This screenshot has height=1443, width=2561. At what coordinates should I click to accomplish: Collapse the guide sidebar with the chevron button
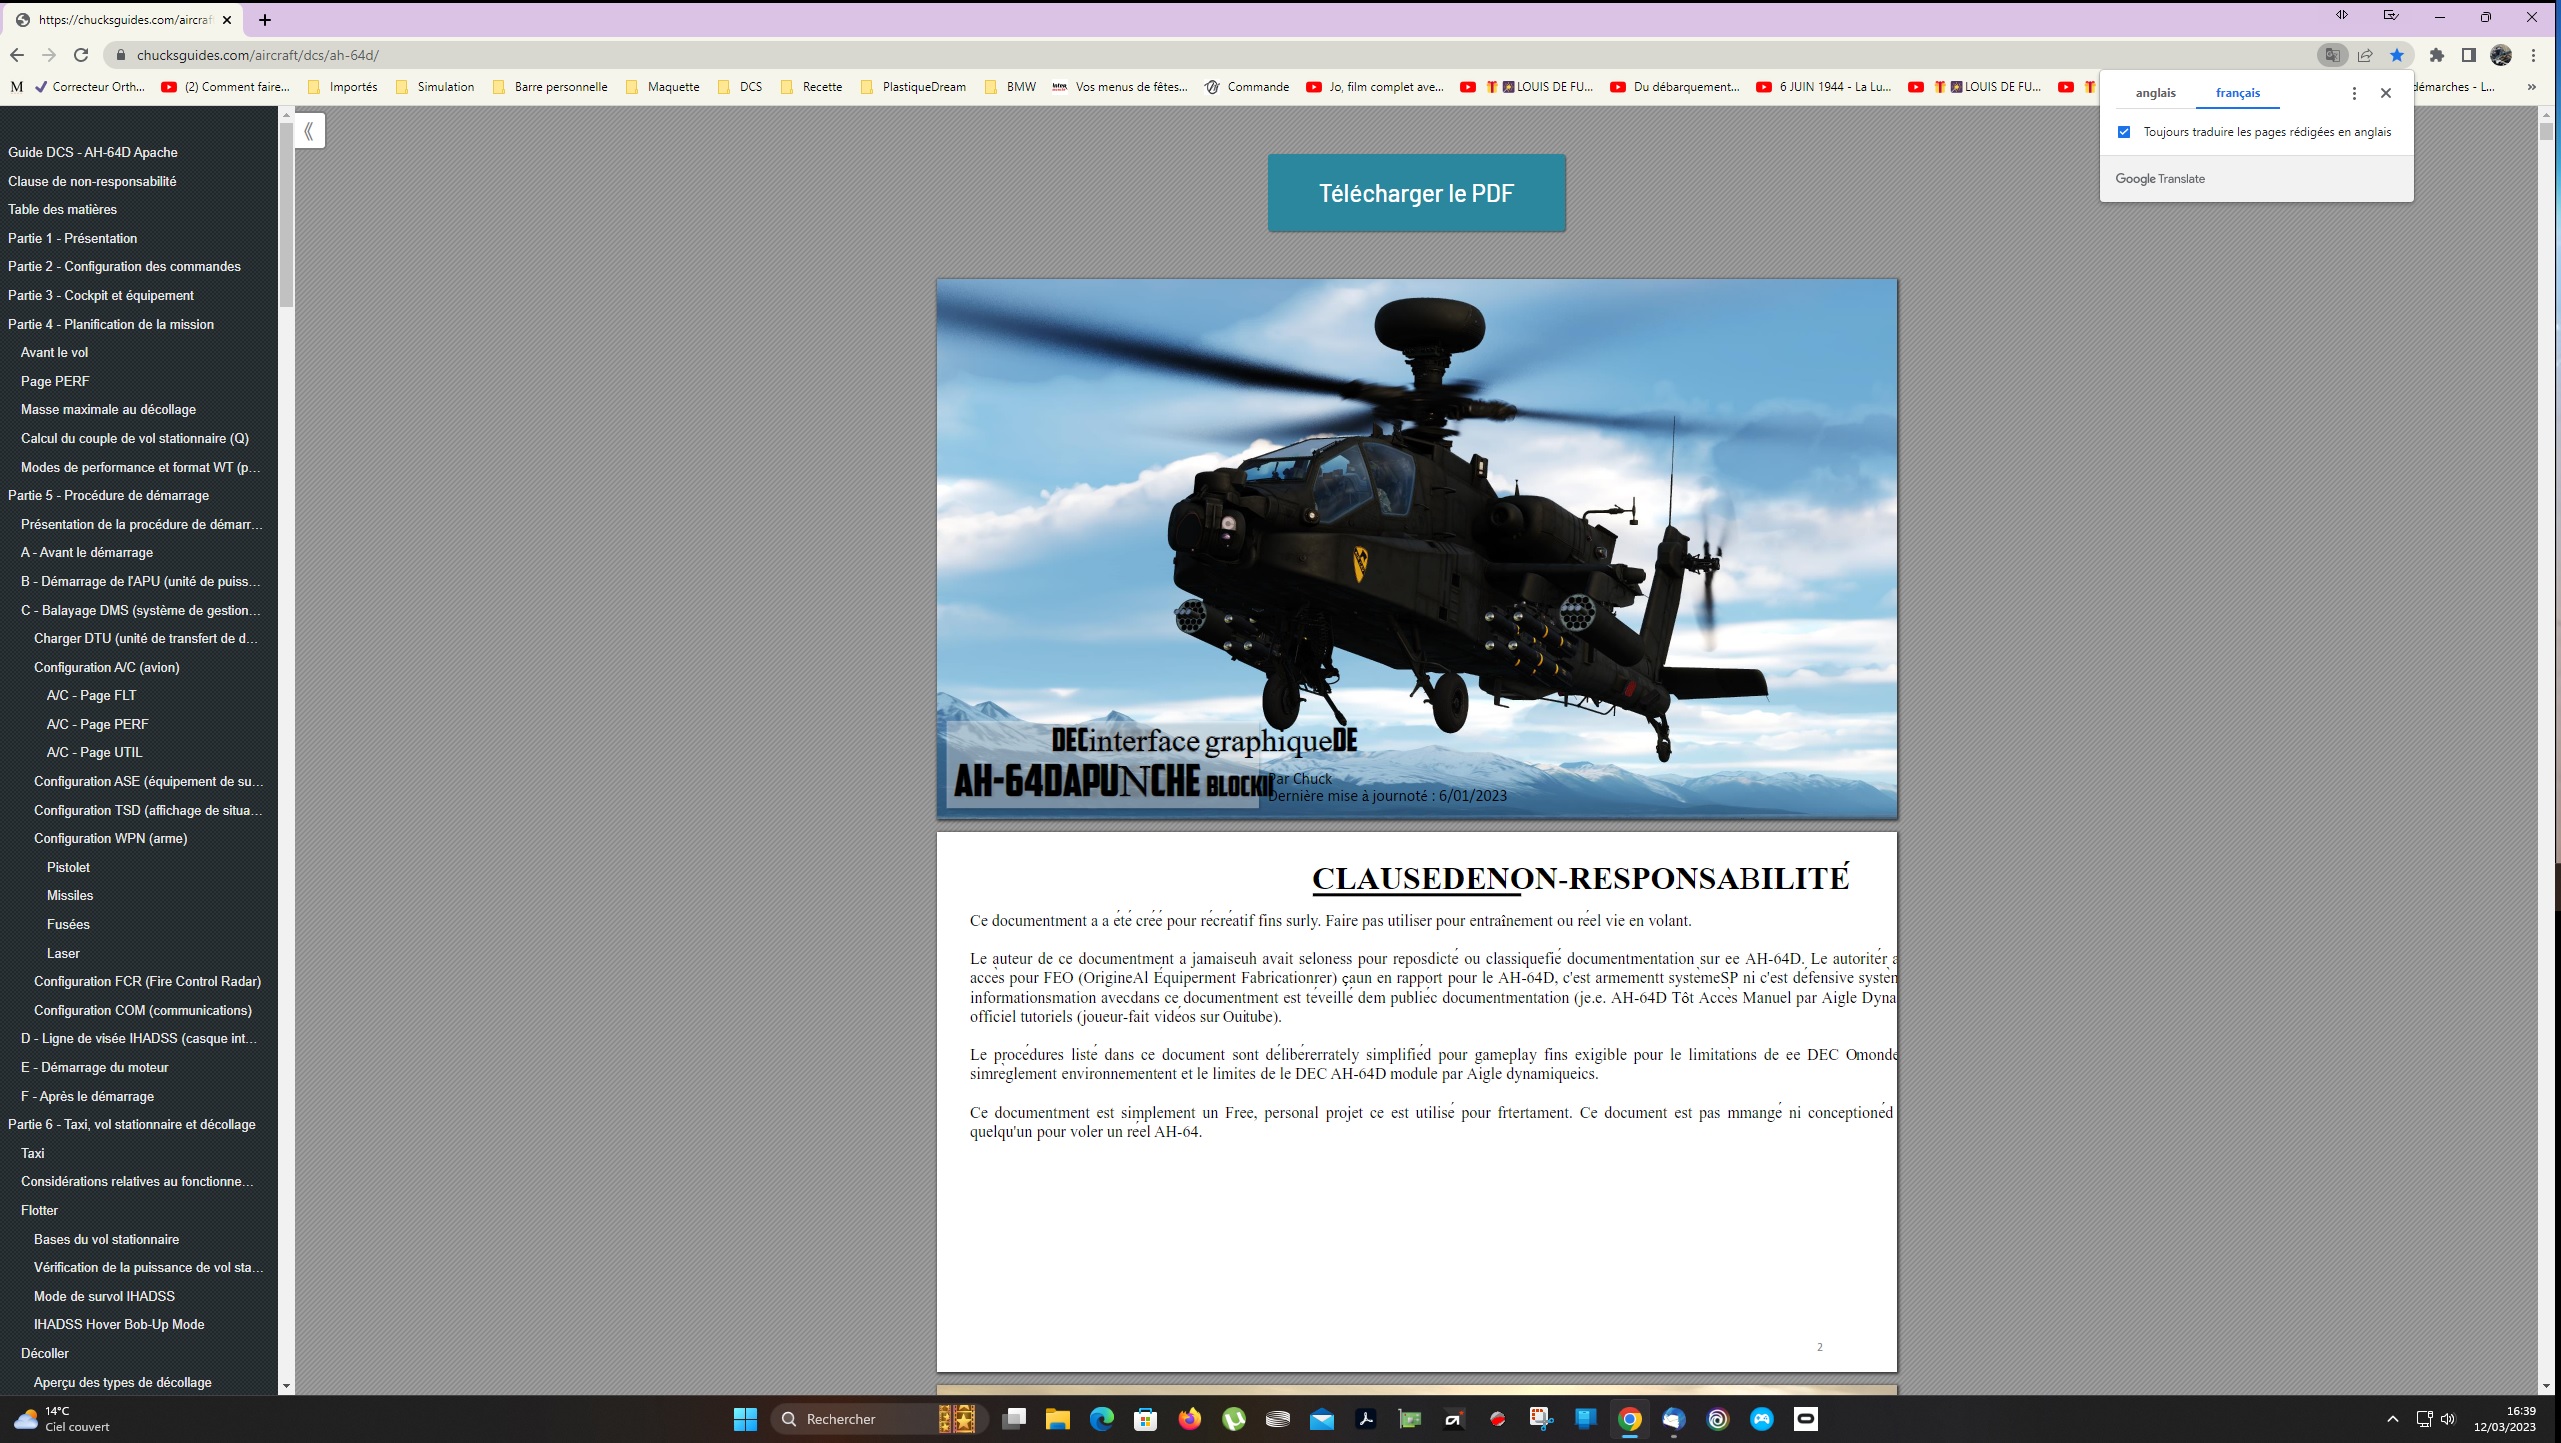(309, 131)
